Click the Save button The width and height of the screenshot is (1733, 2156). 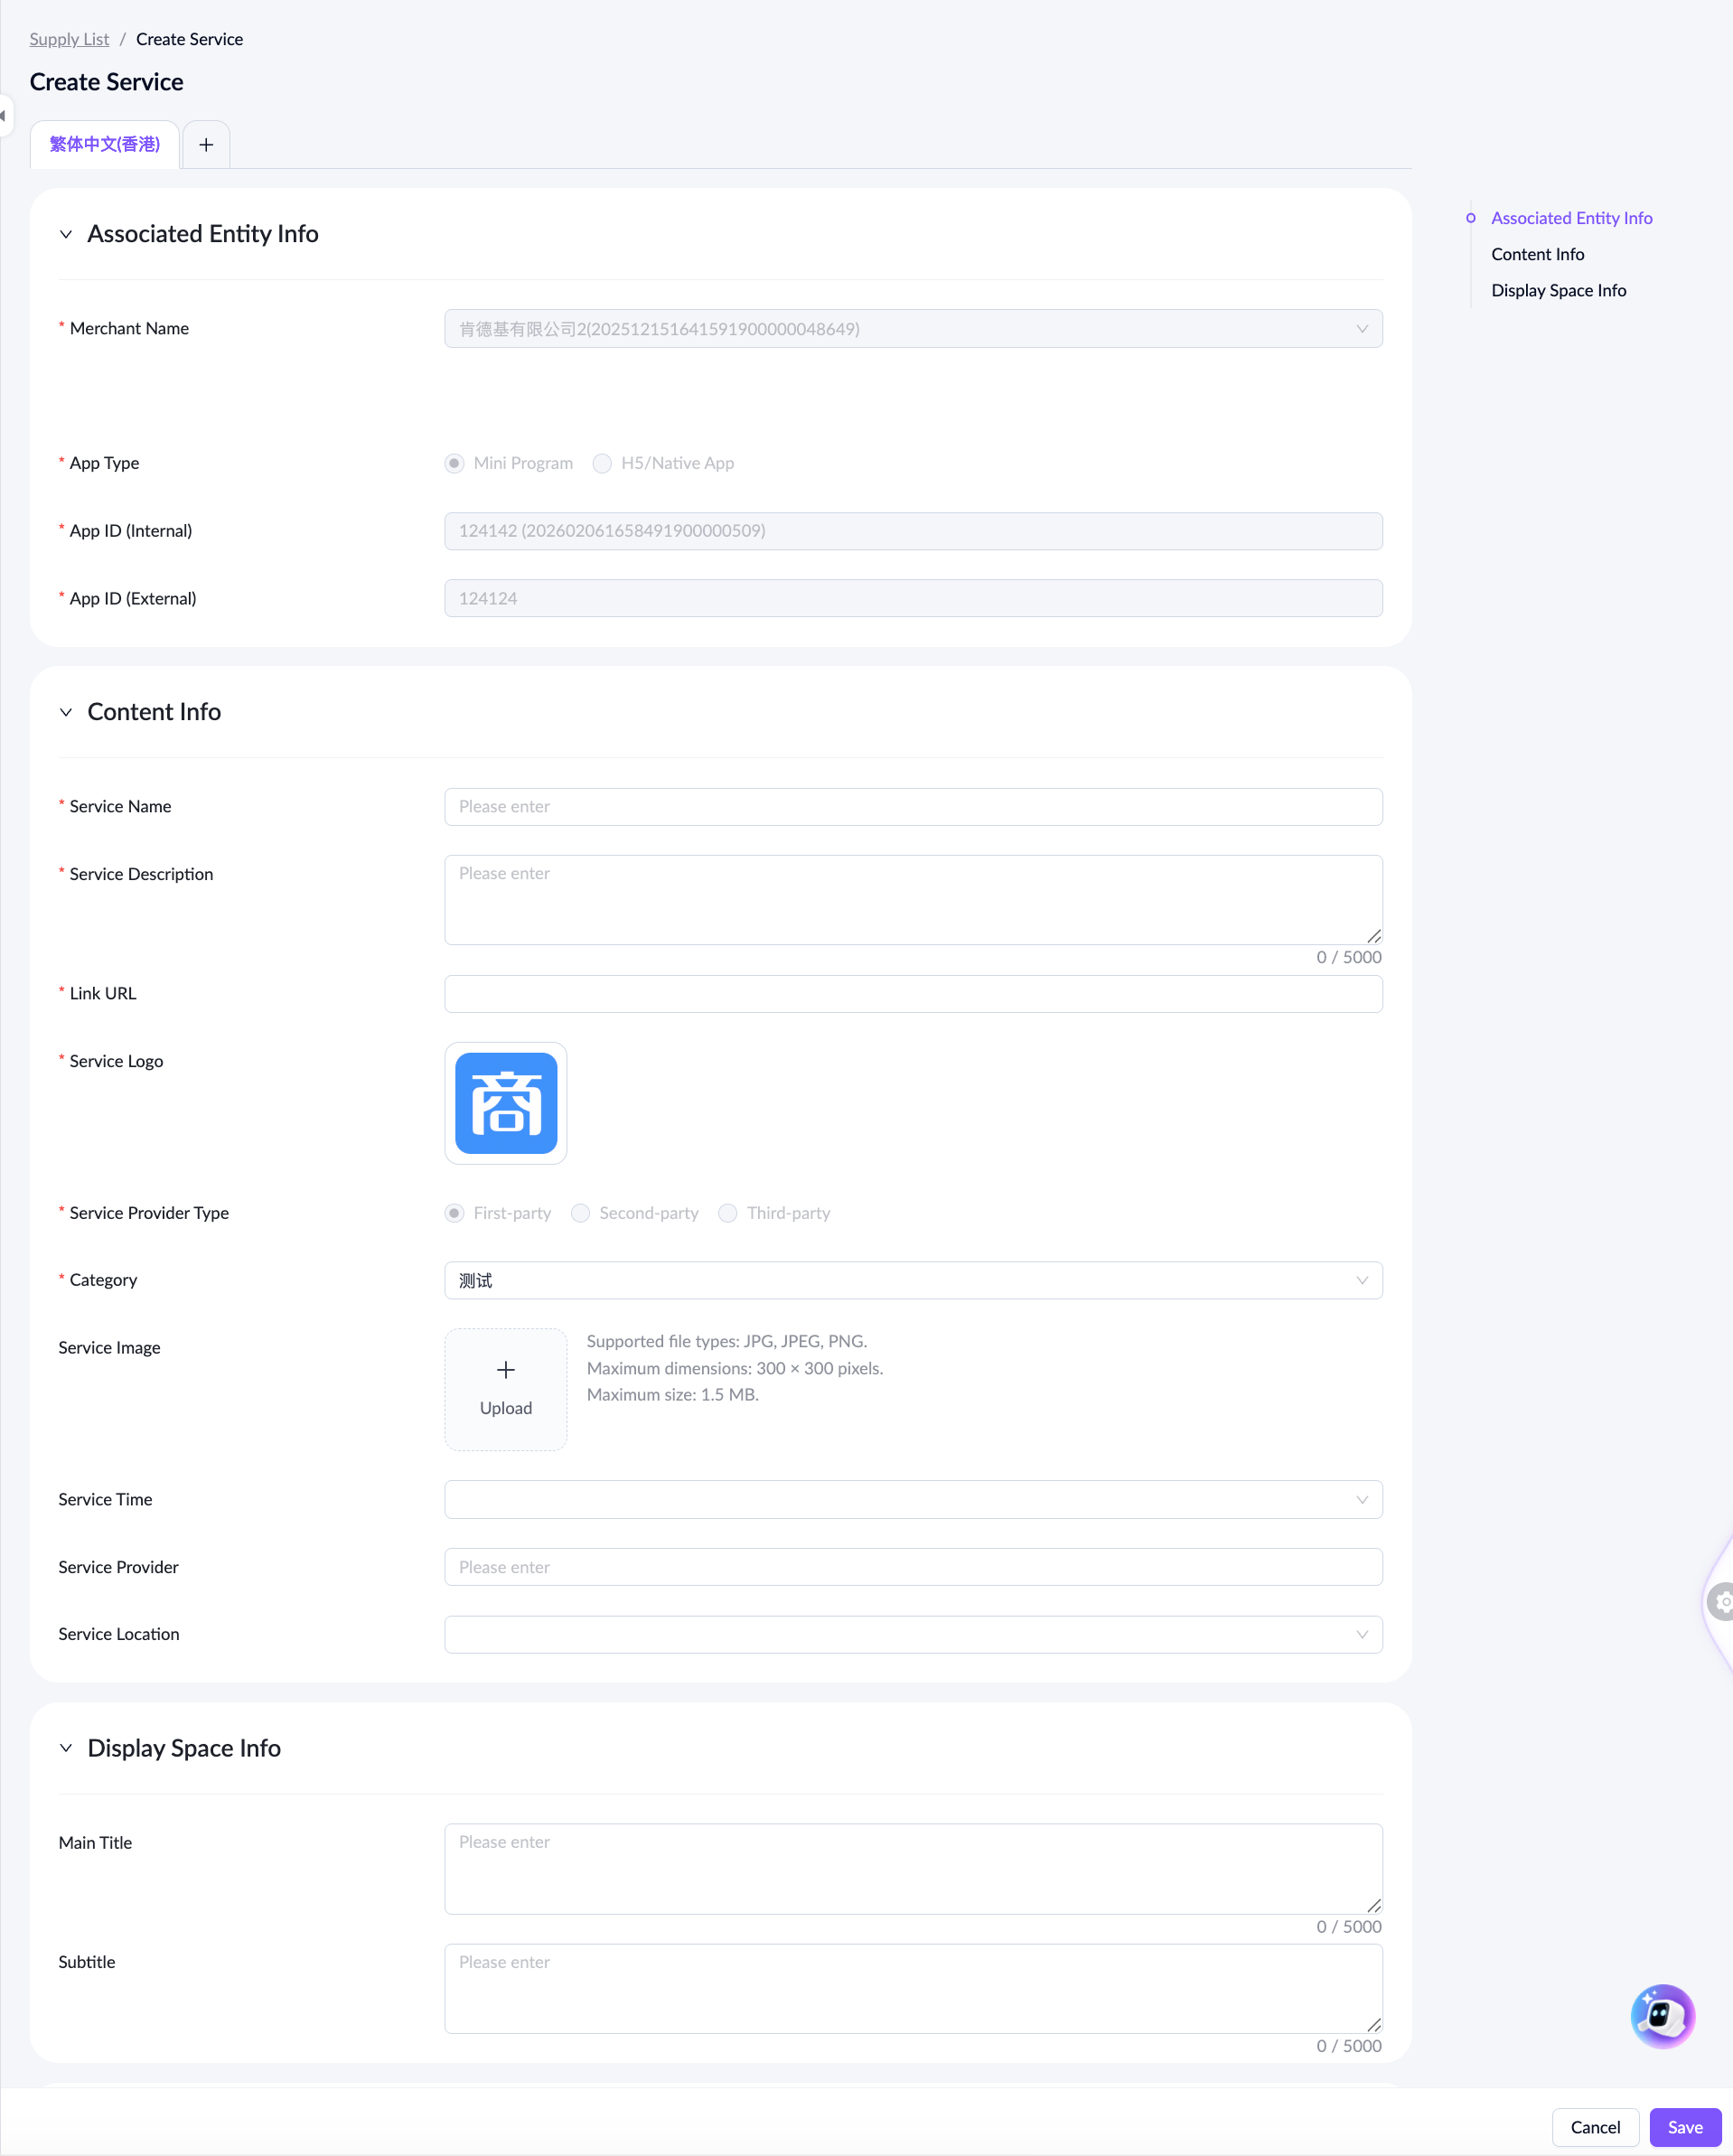1684,2127
